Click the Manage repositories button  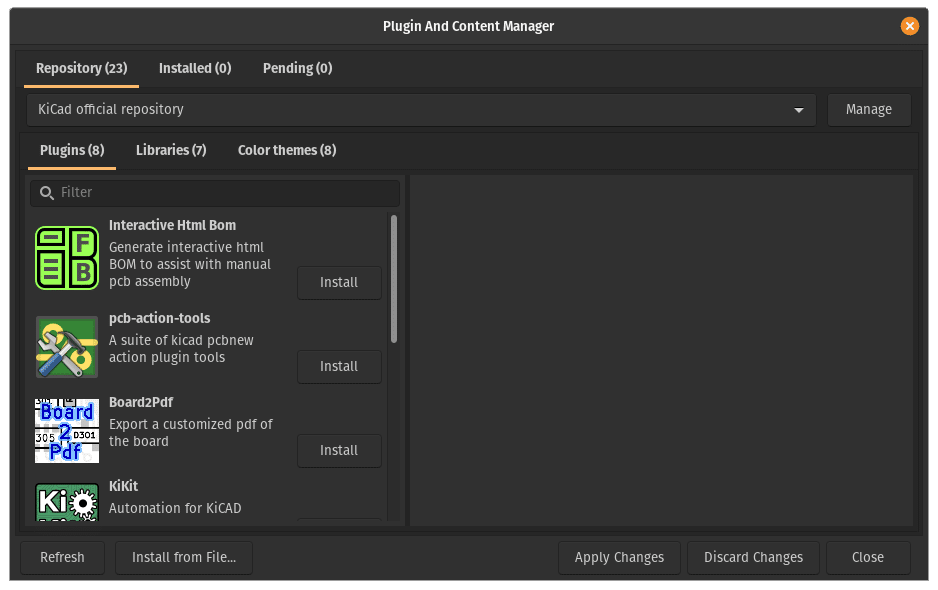868,109
